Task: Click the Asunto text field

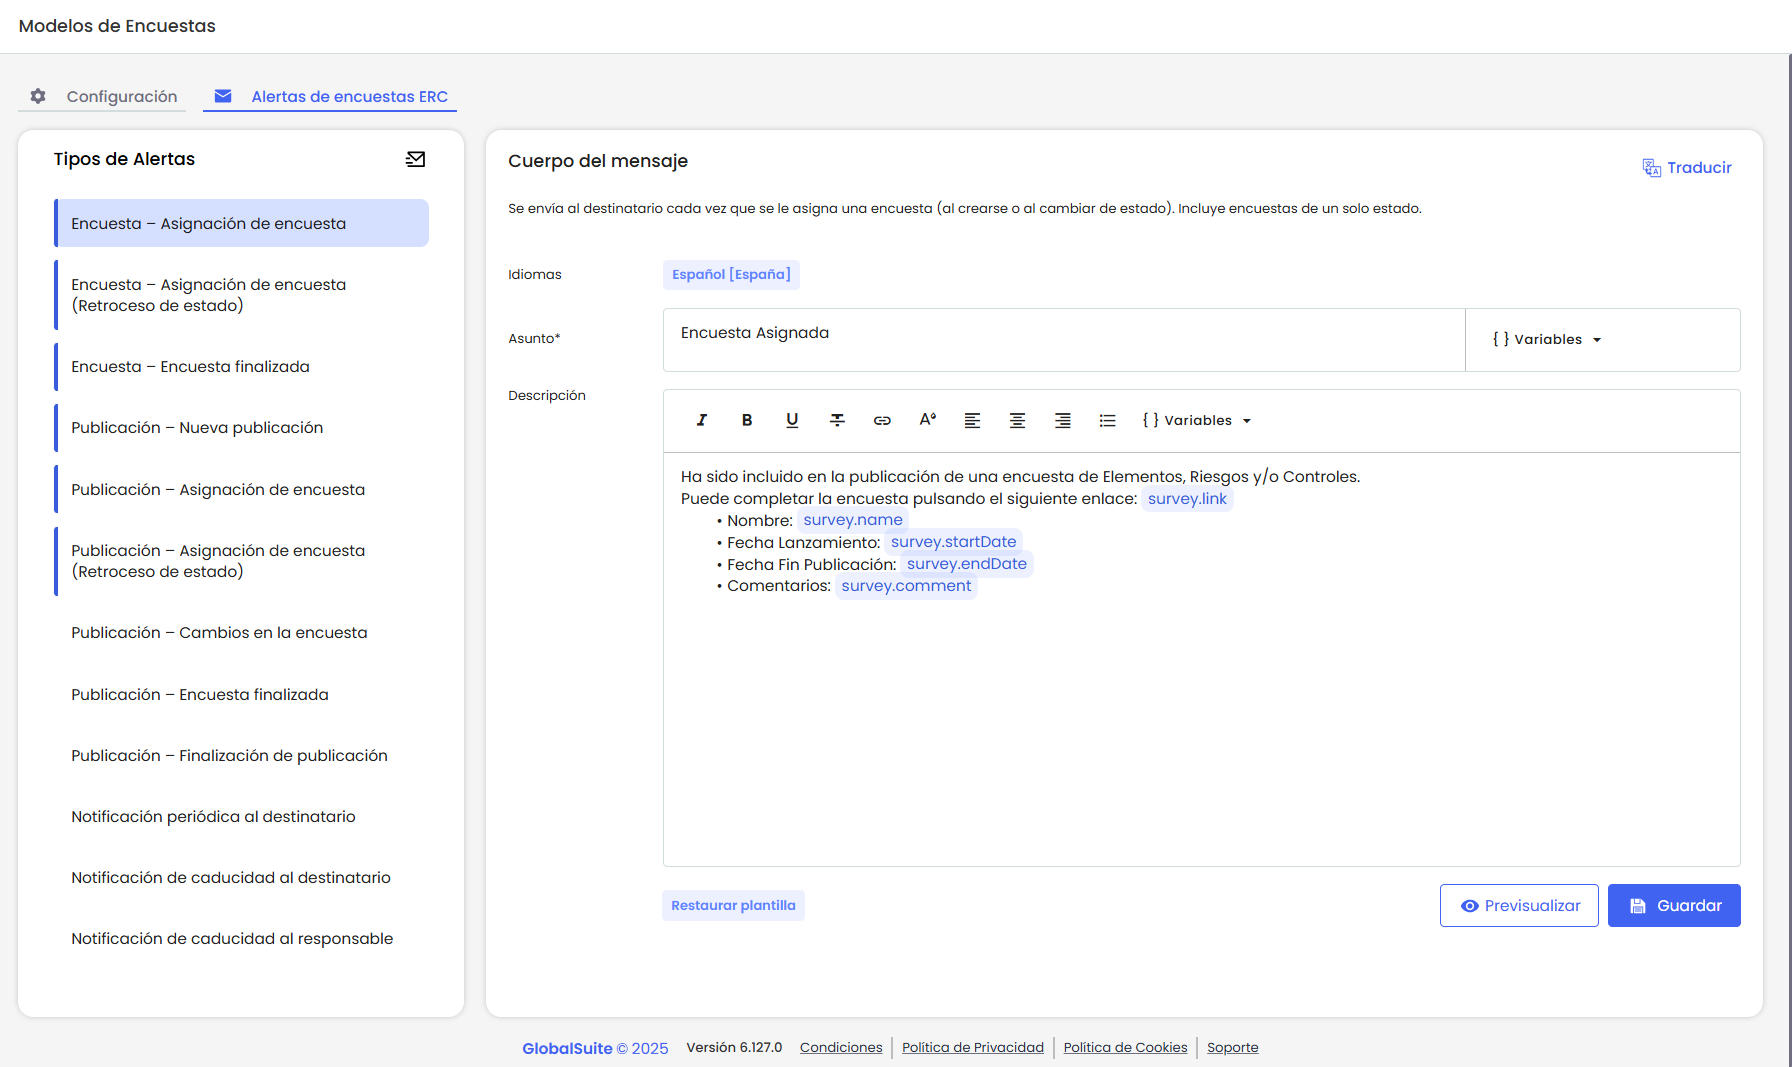Action: 1063,339
